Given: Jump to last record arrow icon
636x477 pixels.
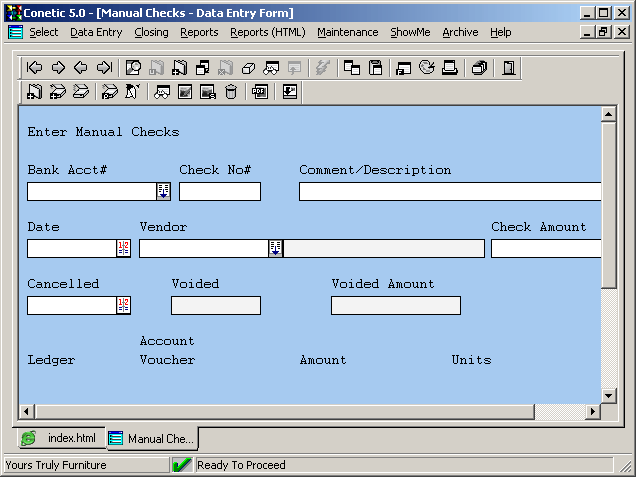Looking at the screenshot, I should pyautogui.click(x=104, y=68).
